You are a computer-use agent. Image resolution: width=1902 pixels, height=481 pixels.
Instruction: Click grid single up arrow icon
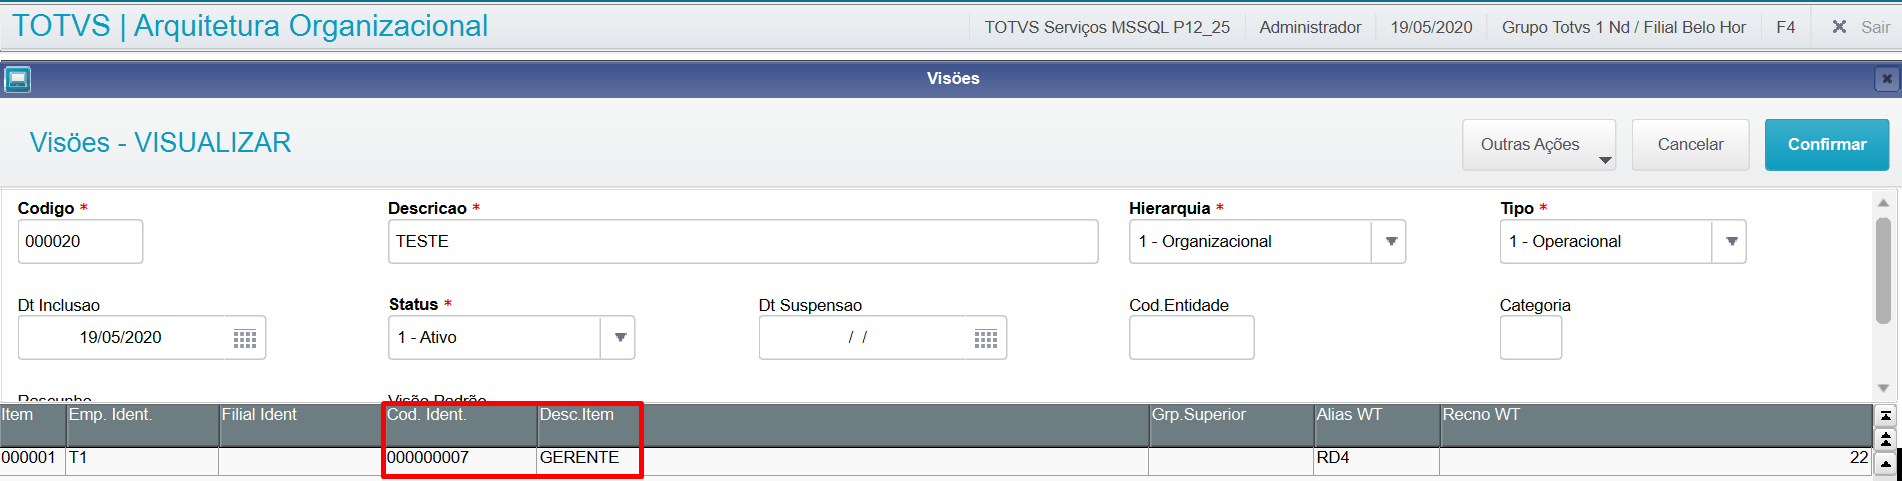(1885, 463)
